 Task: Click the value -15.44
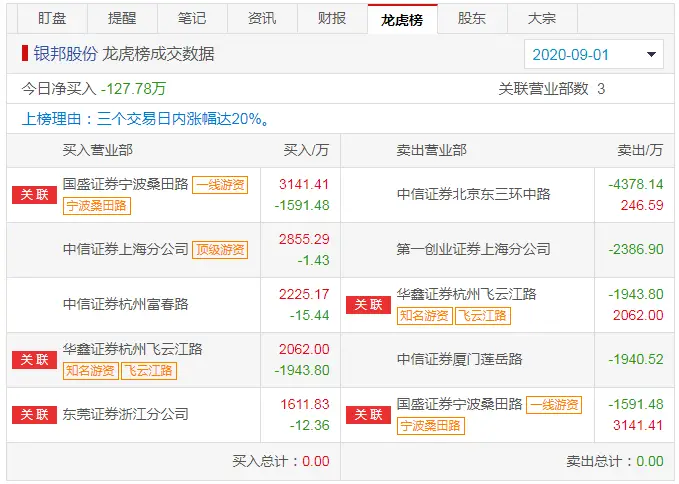point(310,315)
